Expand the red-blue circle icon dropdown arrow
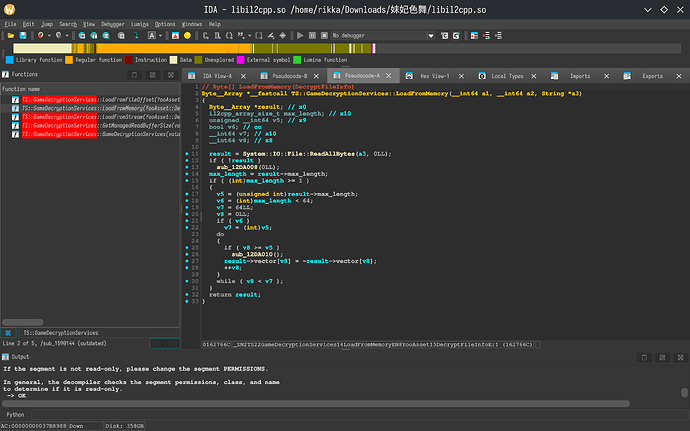690x431 pixels. point(49,36)
